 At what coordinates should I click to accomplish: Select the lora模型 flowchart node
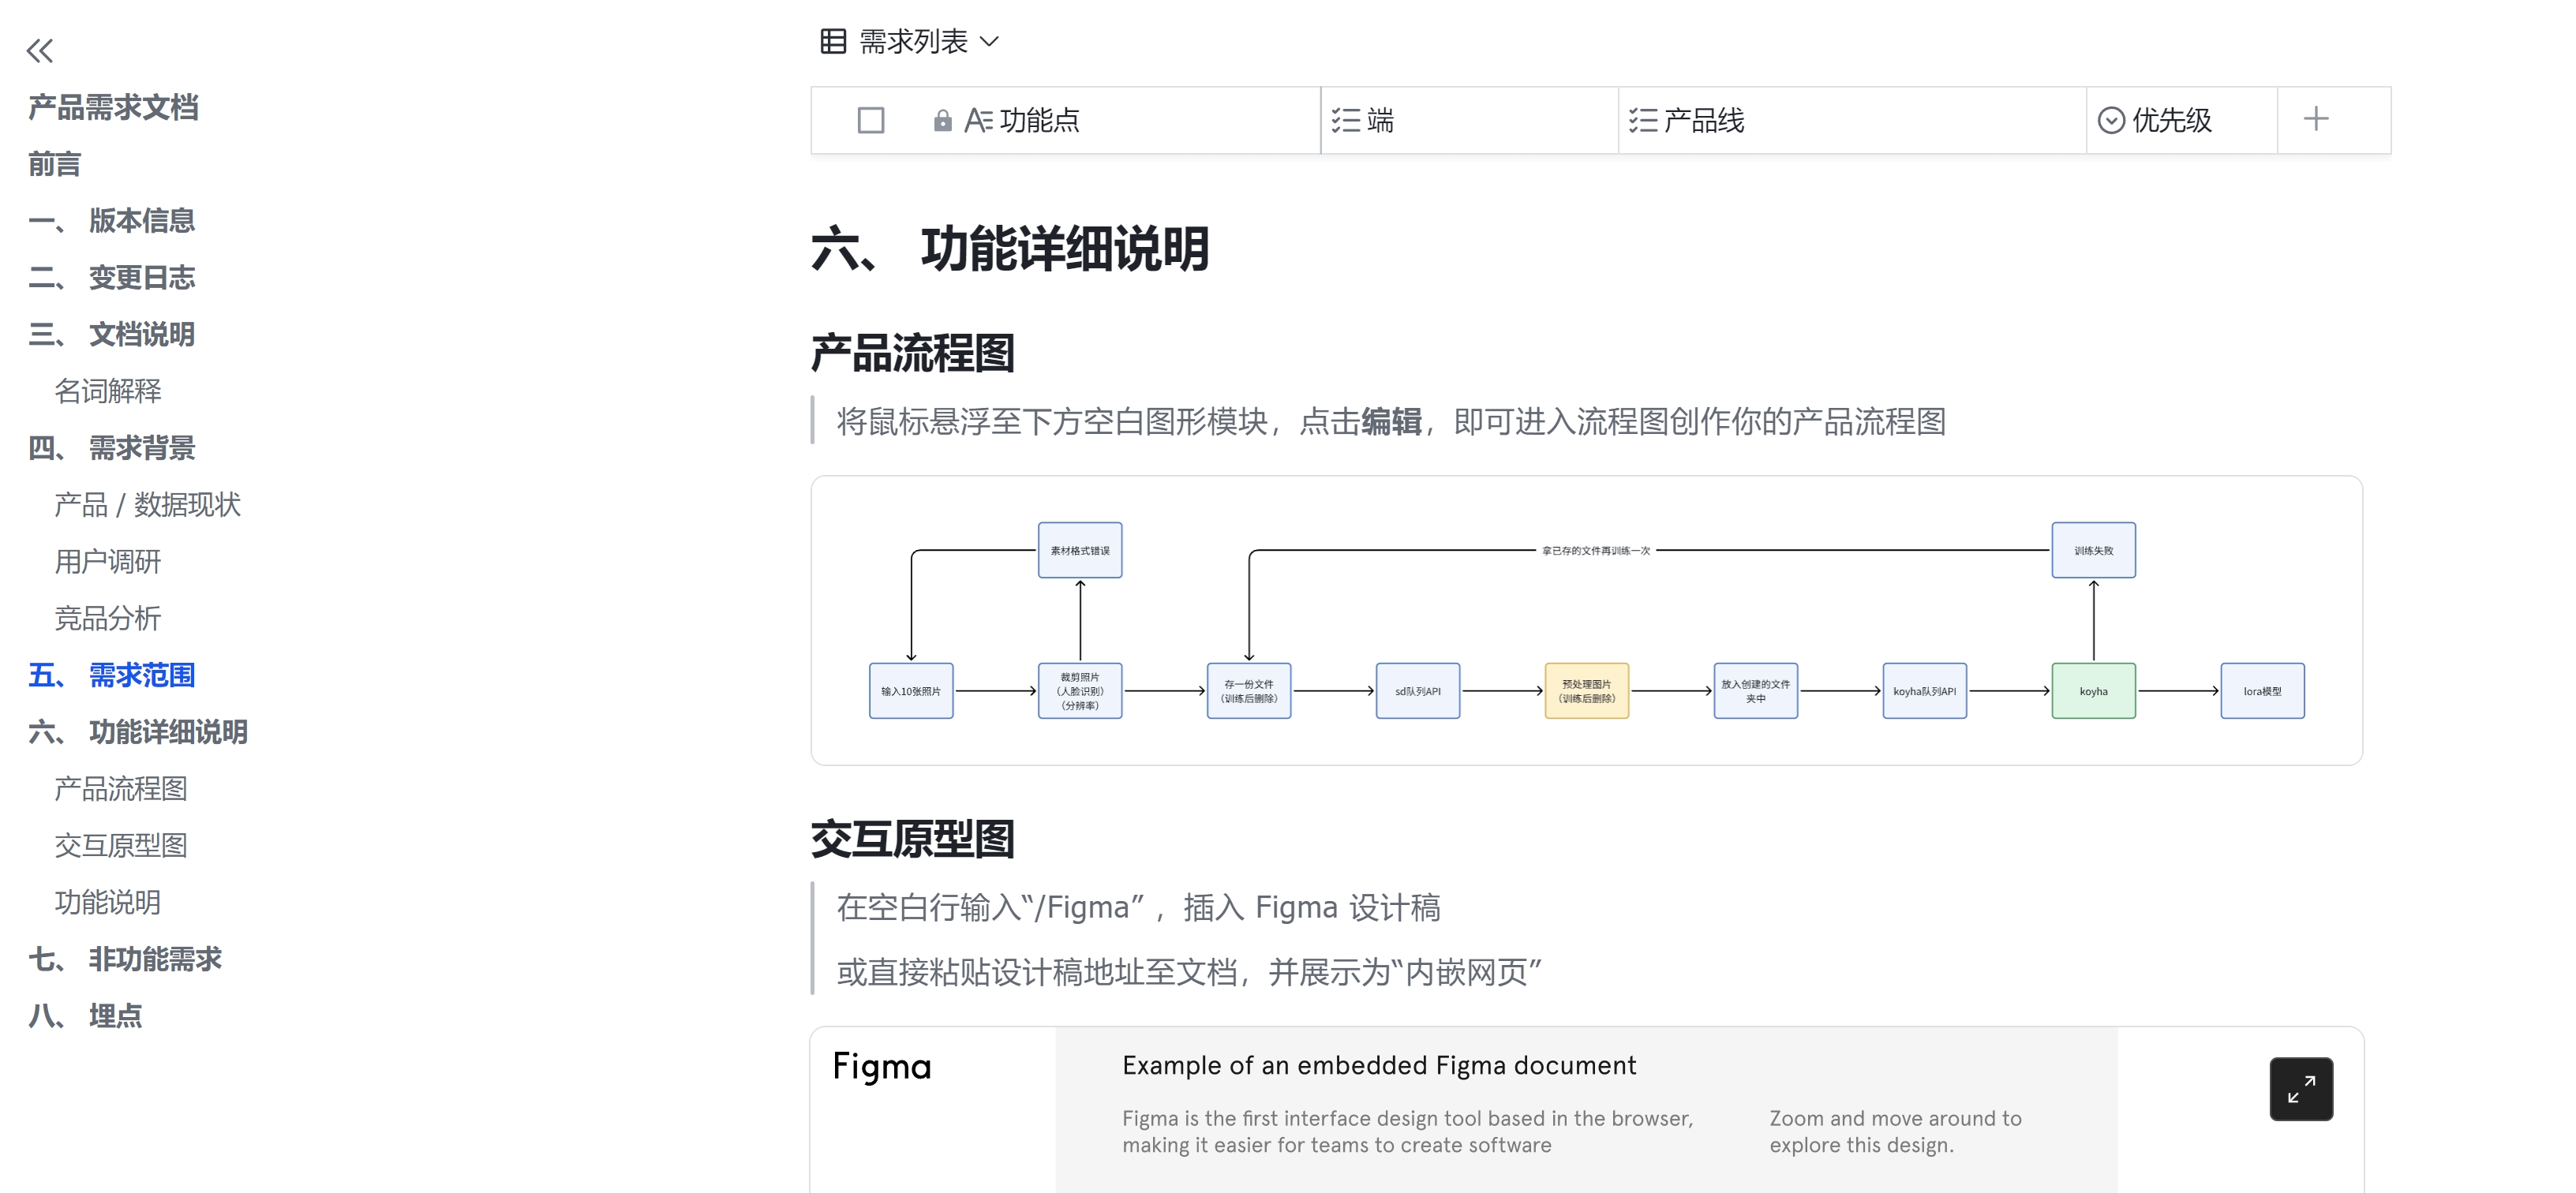tap(2263, 691)
